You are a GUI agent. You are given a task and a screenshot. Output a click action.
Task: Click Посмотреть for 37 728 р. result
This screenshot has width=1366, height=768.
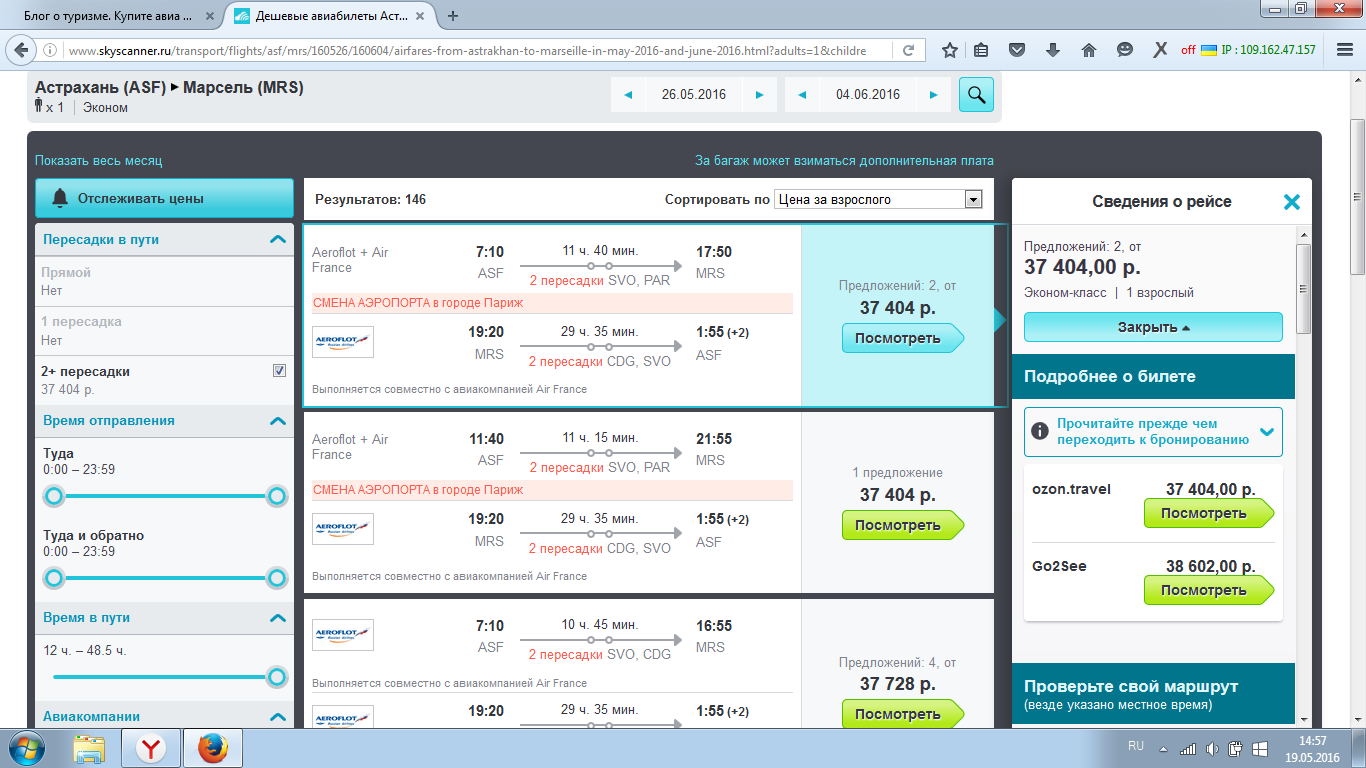[x=902, y=714]
